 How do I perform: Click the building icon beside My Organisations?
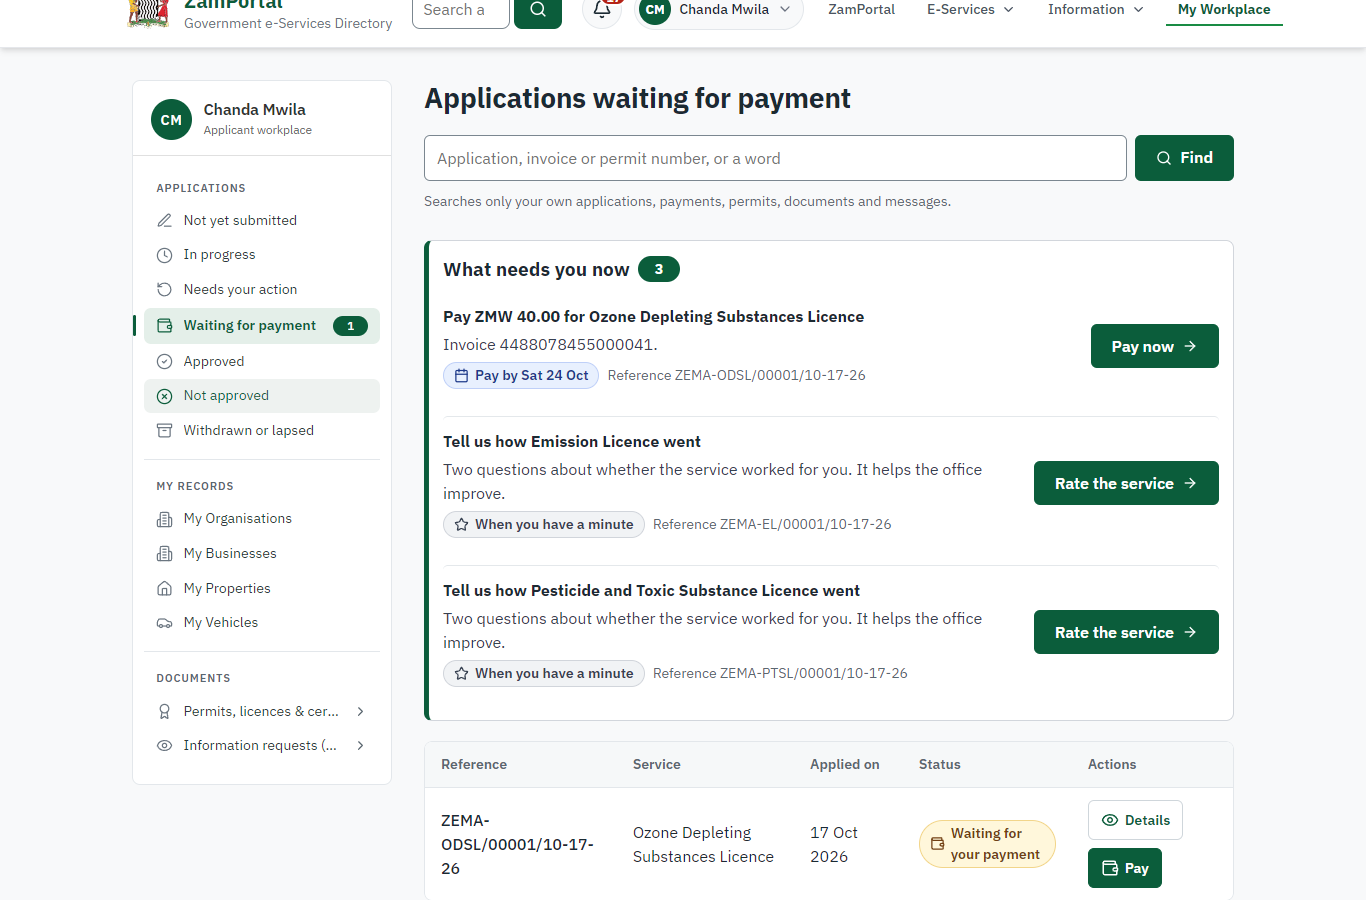click(165, 519)
